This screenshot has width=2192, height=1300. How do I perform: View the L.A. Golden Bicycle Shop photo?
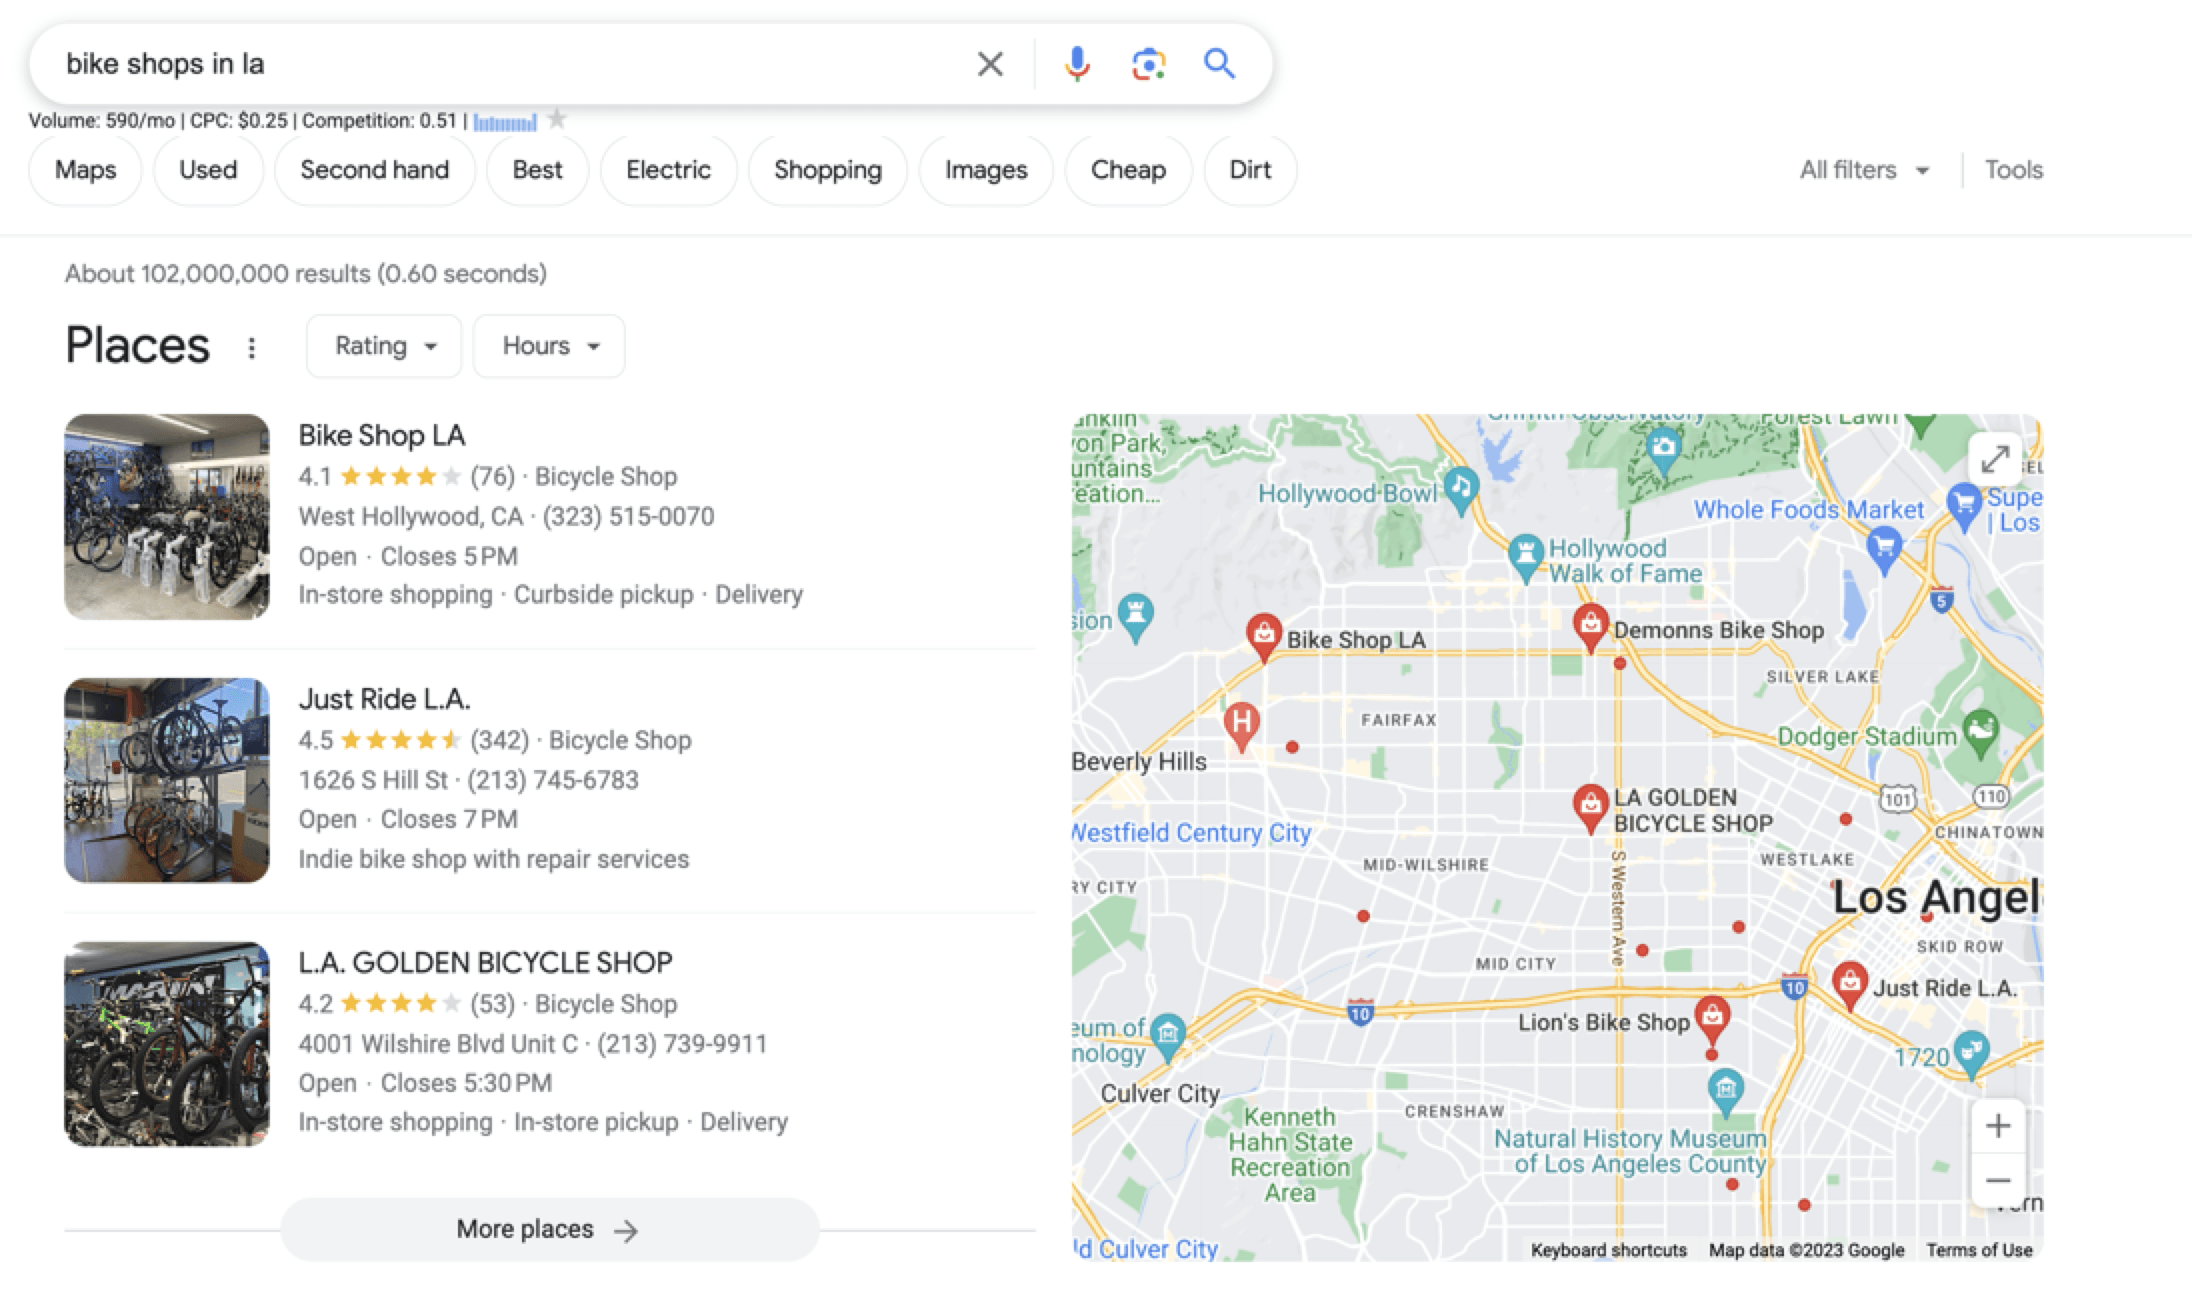coord(167,1044)
